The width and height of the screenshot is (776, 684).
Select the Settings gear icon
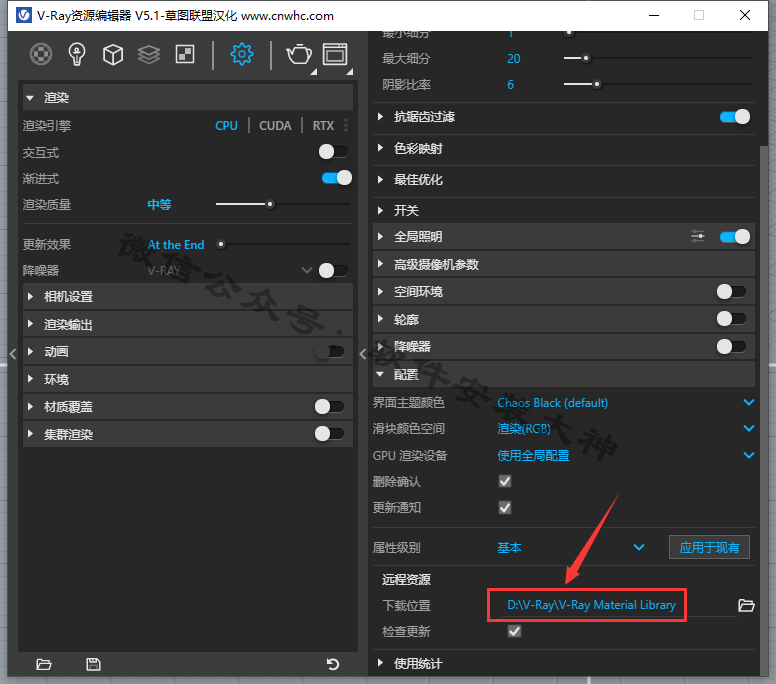[242, 54]
